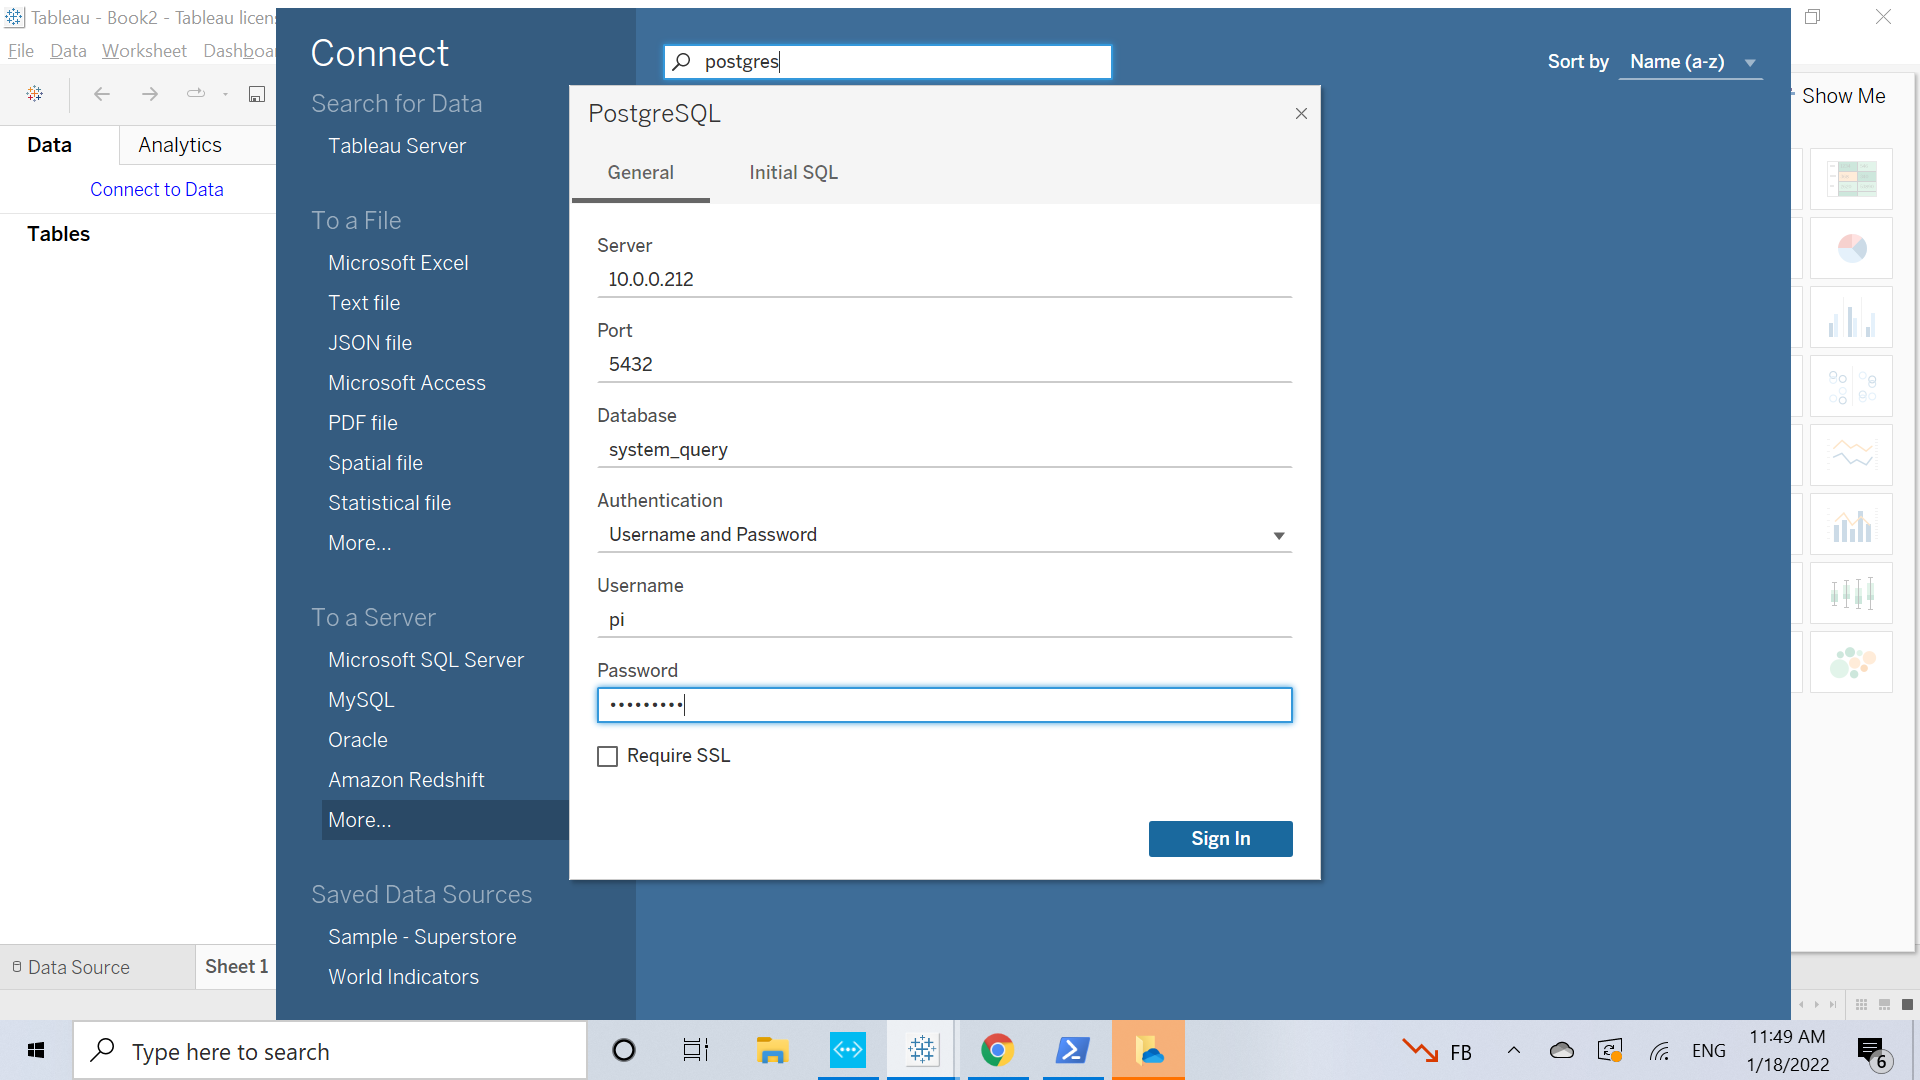Tick the Require SSL checkbox
The width and height of the screenshot is (1920, 1080).
(607, 757)
